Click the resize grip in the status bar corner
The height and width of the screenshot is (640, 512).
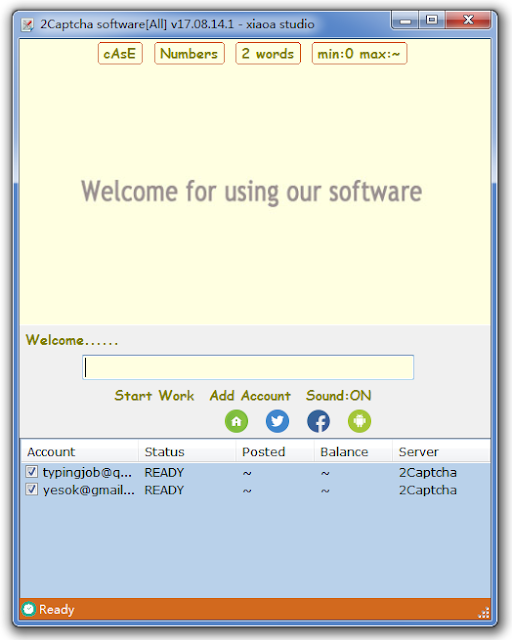tap(484, 612)
